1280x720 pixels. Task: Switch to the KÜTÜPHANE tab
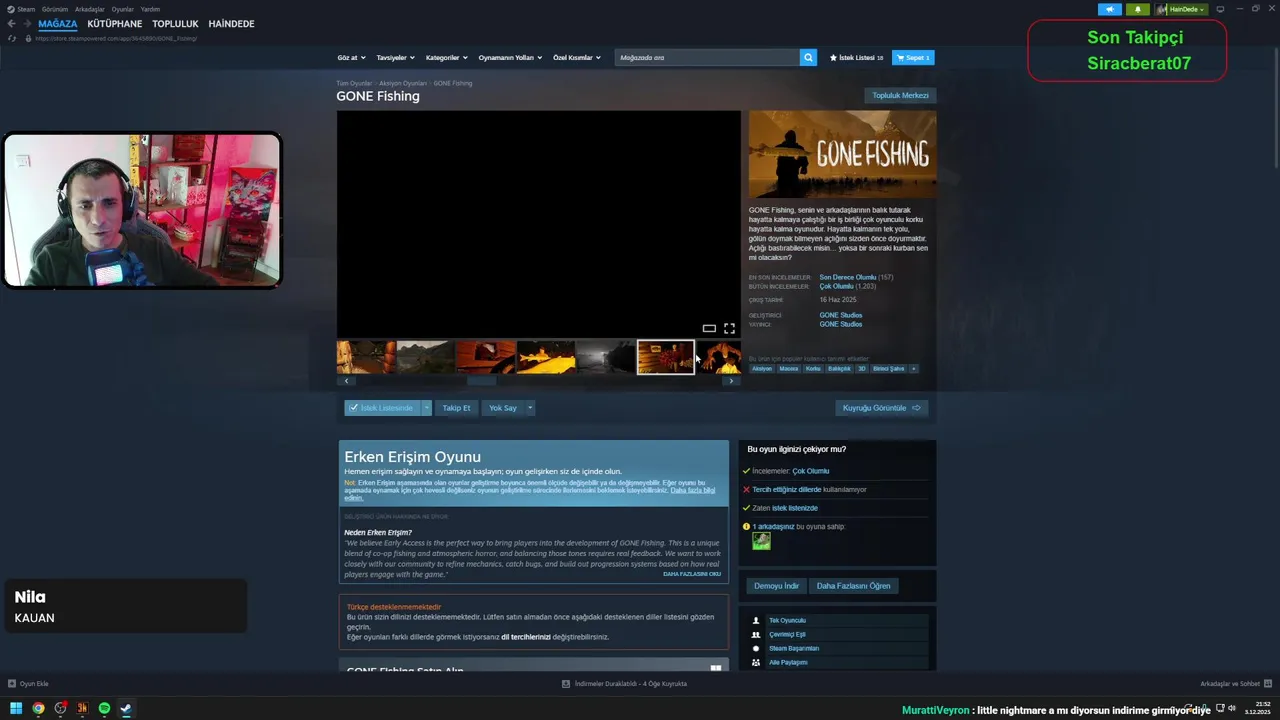pyautogui.click(x=115, y=24)
